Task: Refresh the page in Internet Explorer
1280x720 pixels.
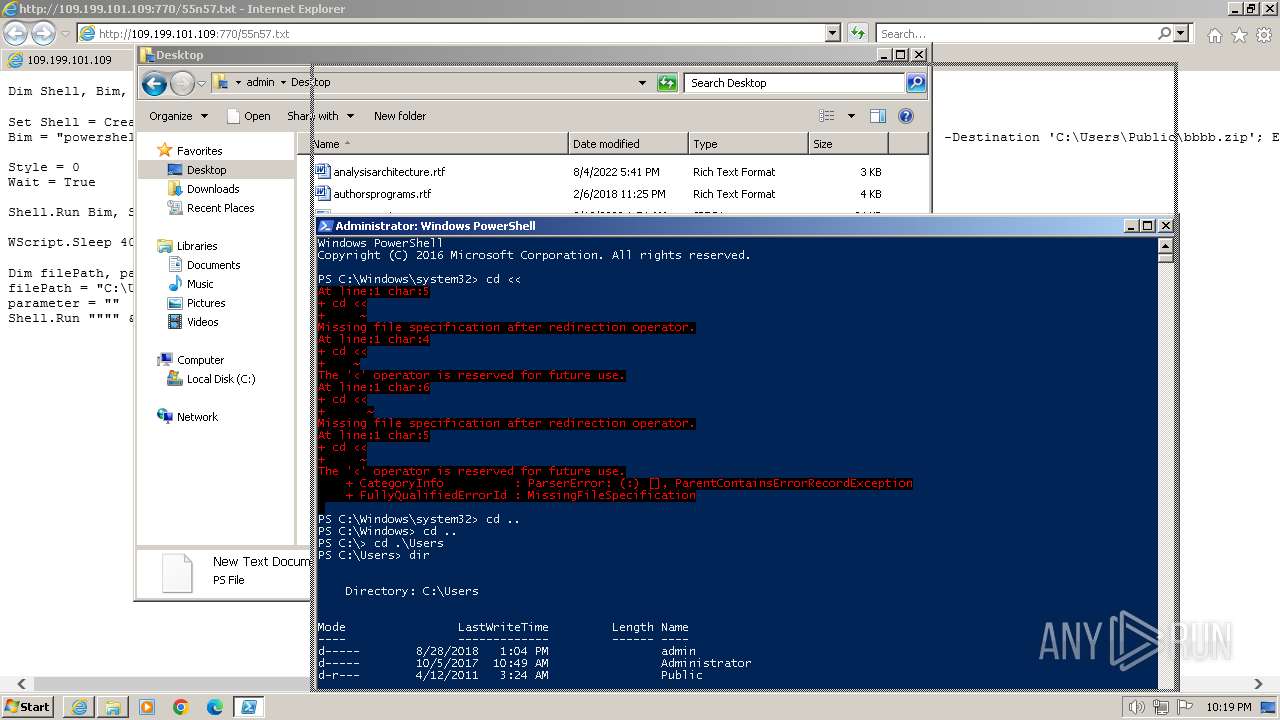Action: (x=857, y=33)
